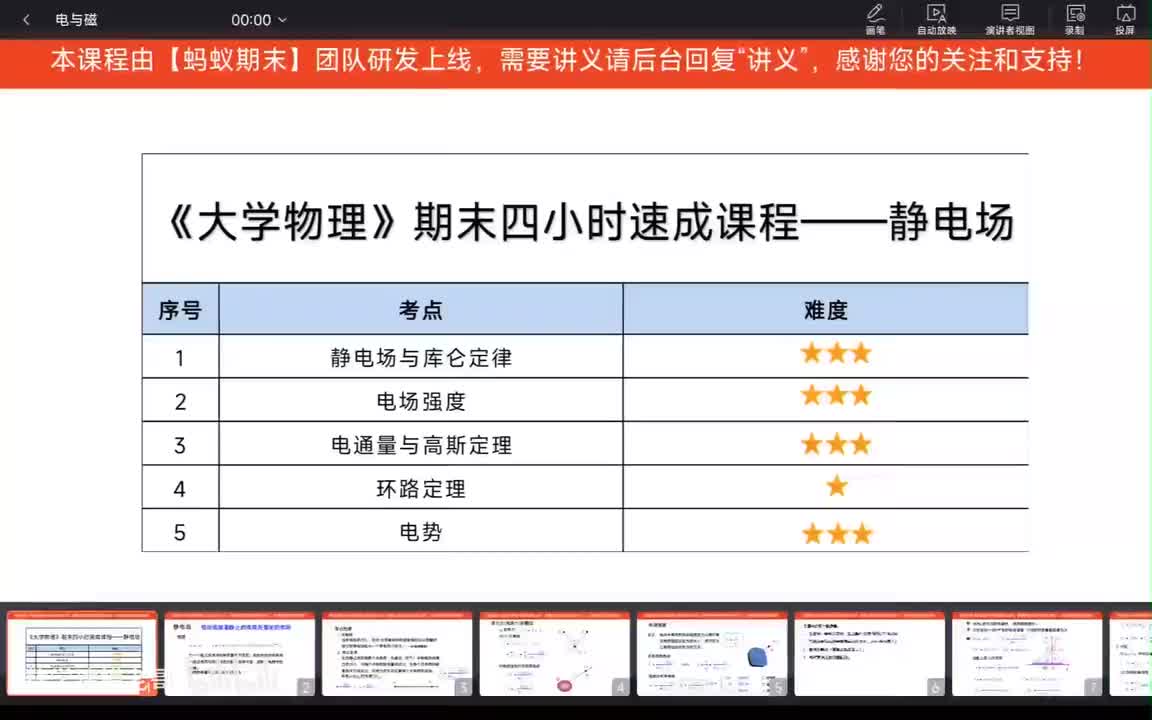
Task: Open slide 2 thumbnail
Action: 240,653
